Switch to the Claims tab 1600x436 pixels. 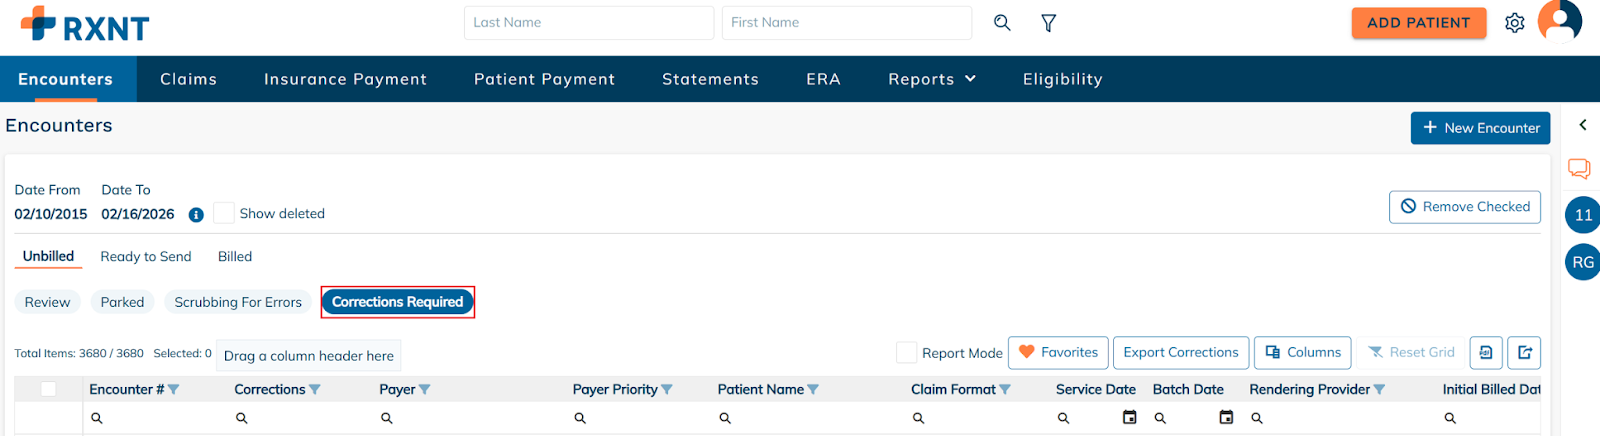click(x=188, y=79)
